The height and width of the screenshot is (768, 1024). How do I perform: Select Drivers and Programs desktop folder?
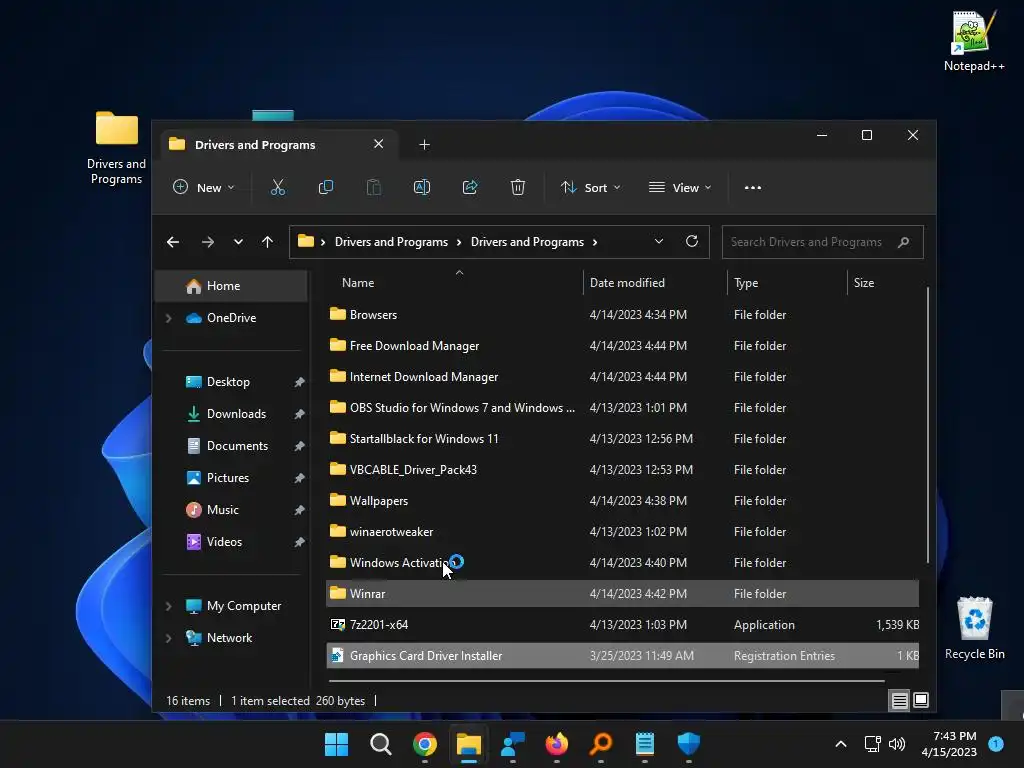point(116,148)
